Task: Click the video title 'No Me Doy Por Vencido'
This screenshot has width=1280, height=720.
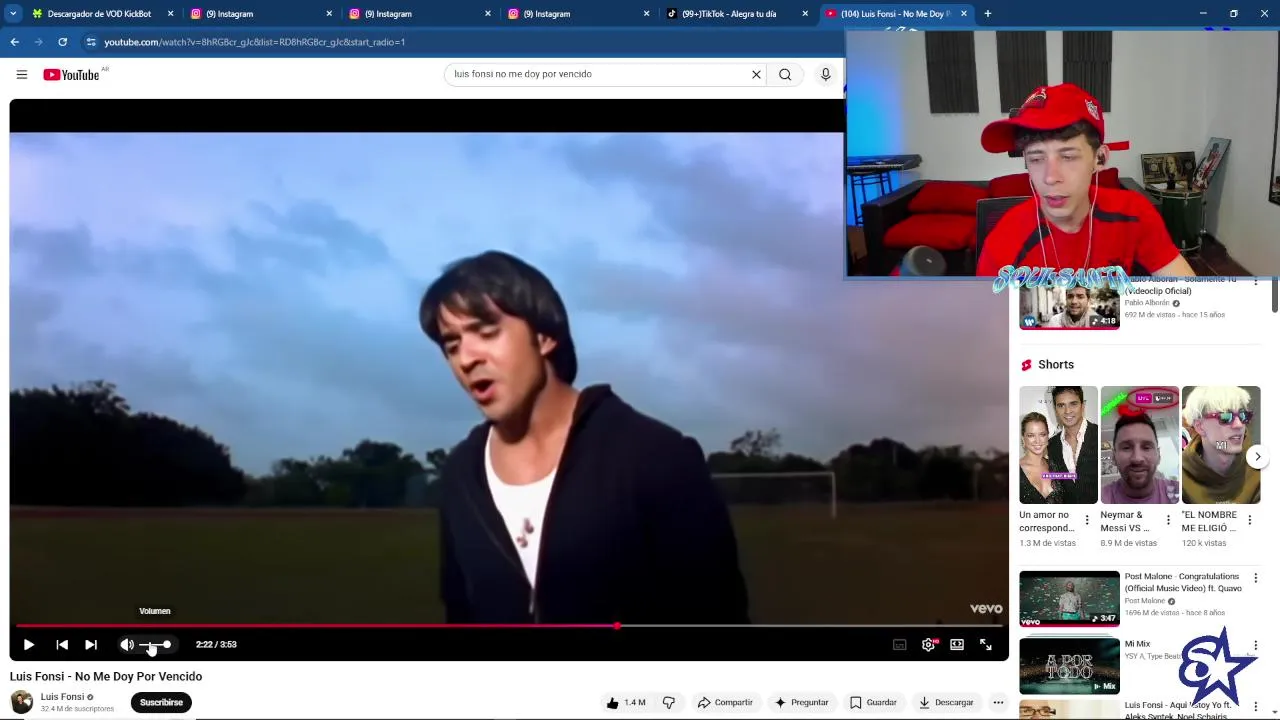Action: (x=106, y=677)
